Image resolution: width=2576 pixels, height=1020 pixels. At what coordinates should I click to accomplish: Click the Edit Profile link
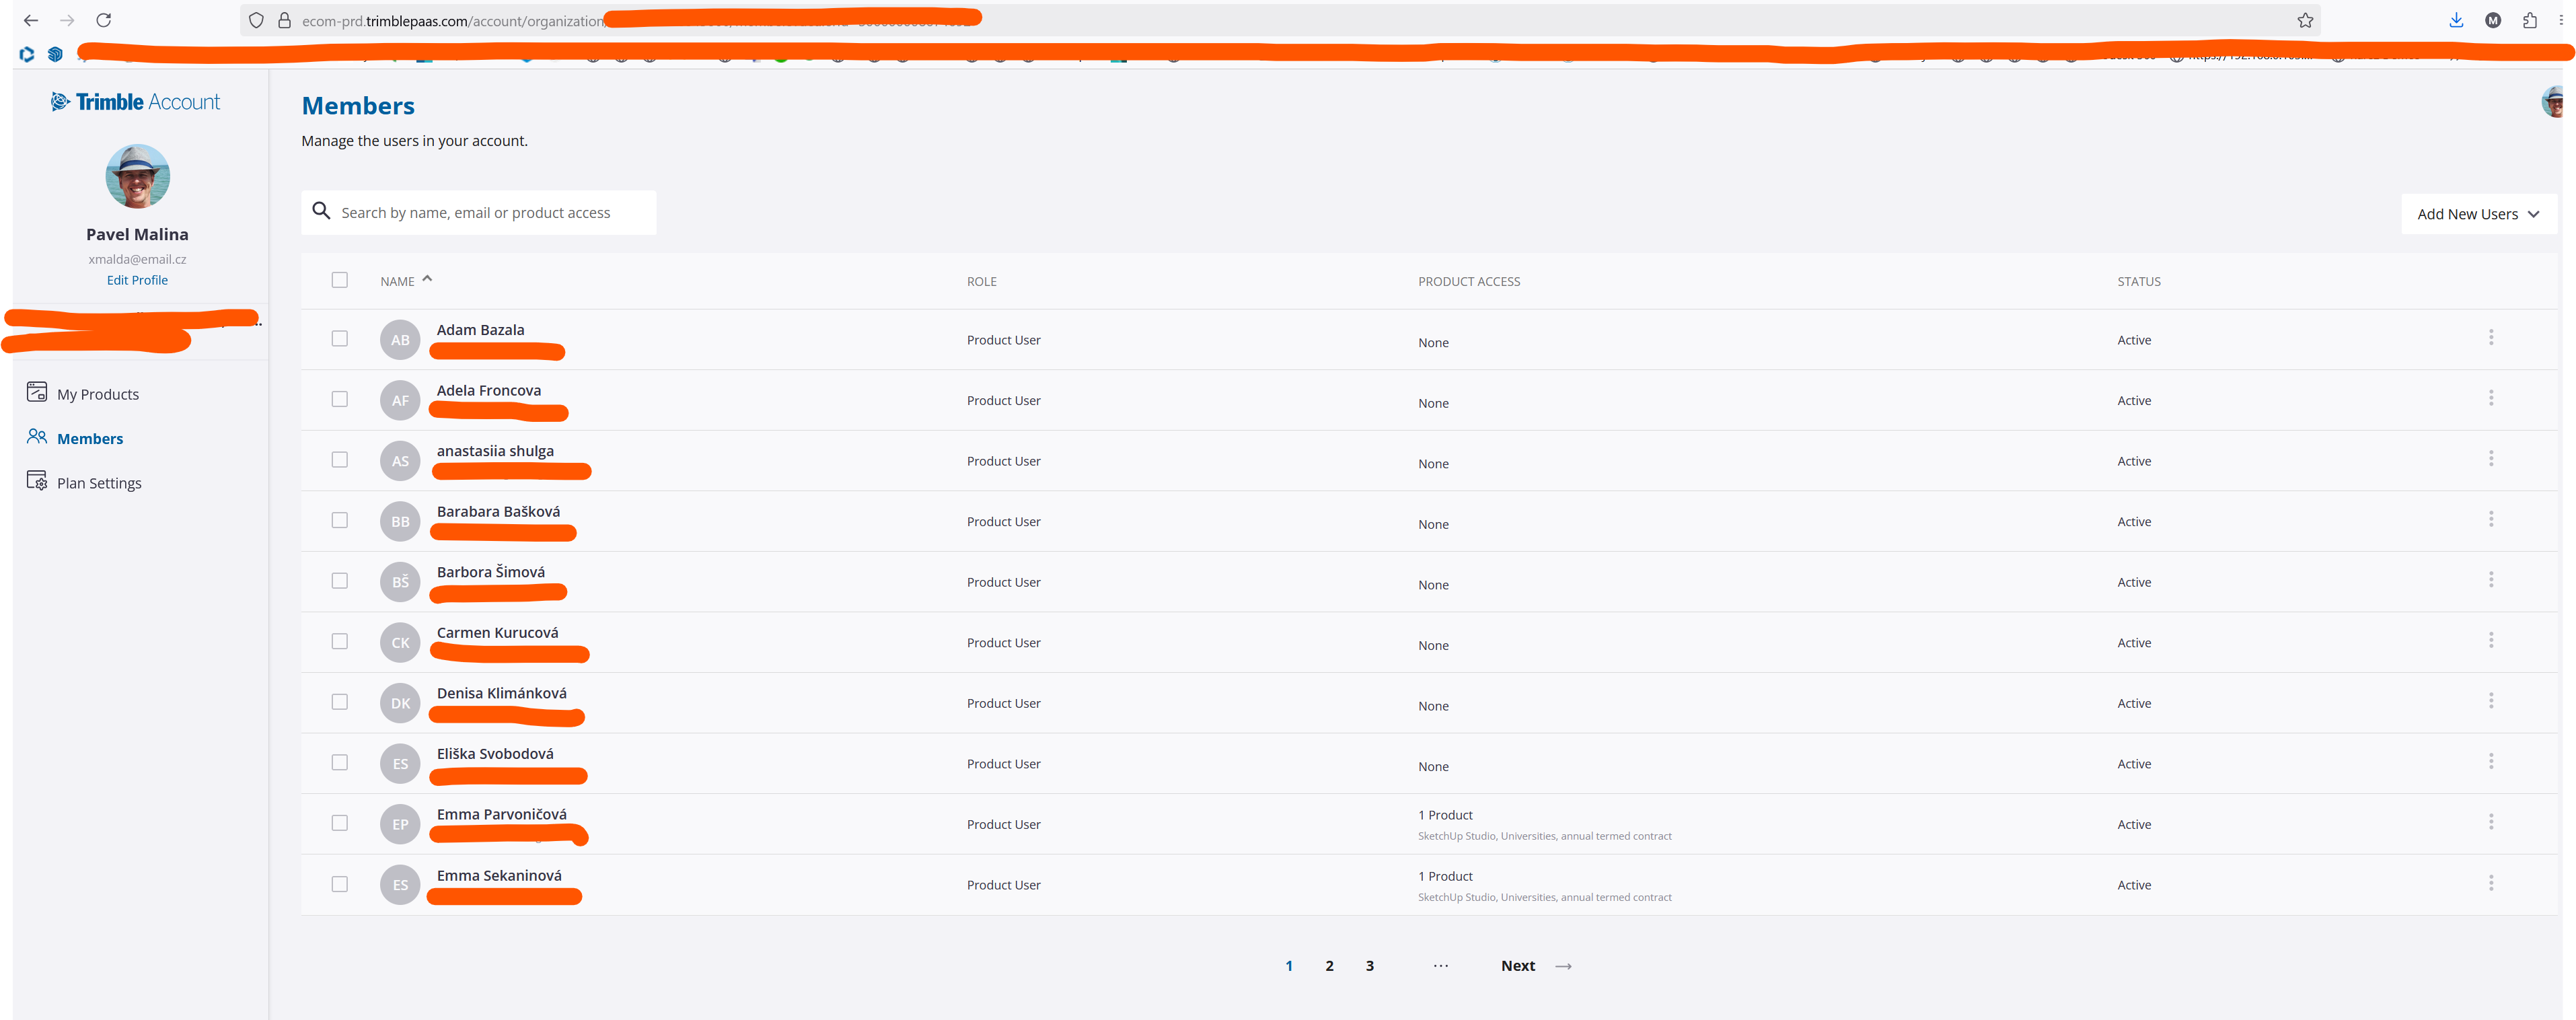coord(137,280)
